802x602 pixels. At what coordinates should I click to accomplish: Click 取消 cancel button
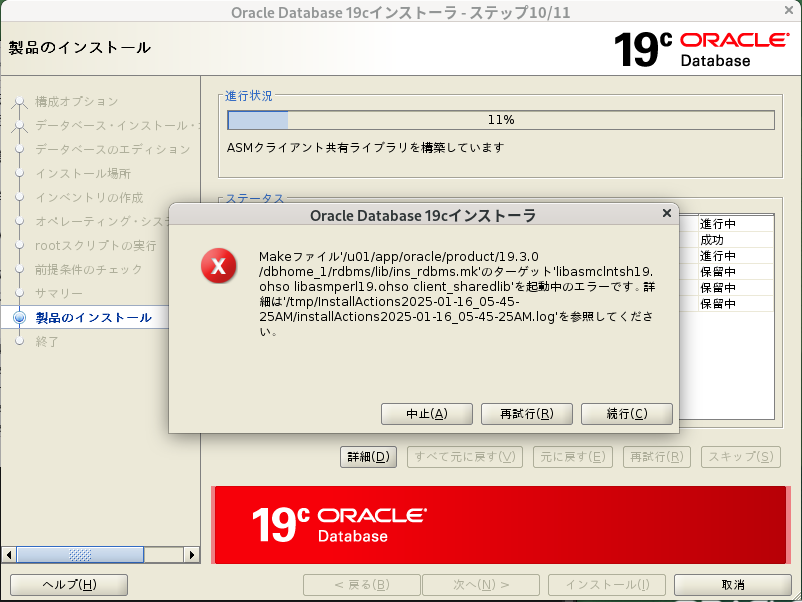(x=733, y=585)
